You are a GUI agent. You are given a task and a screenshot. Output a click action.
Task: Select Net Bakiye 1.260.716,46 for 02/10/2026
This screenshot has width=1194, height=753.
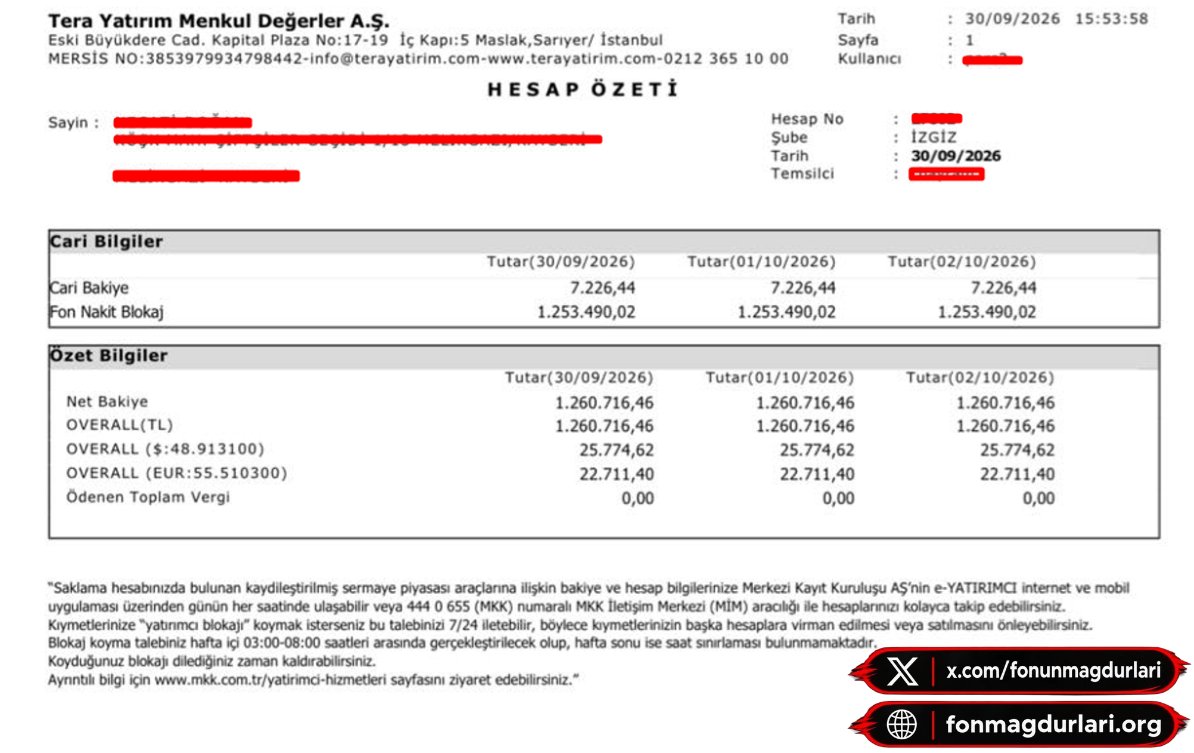coord(1005,403)
